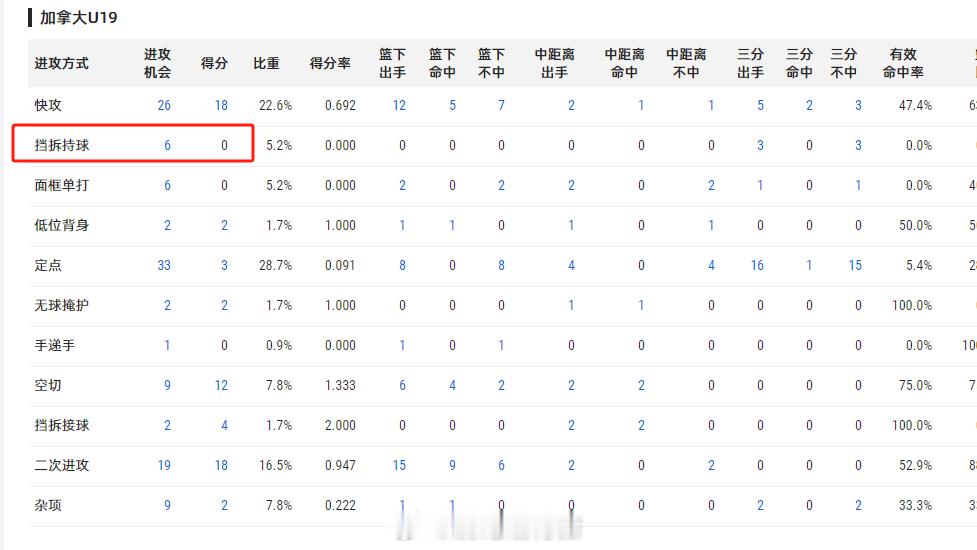Click the 二次进攻 有效命中率 52.9%
Image resolution: width=977 pixels, height=550 pixels.
[x=915, y=465]
